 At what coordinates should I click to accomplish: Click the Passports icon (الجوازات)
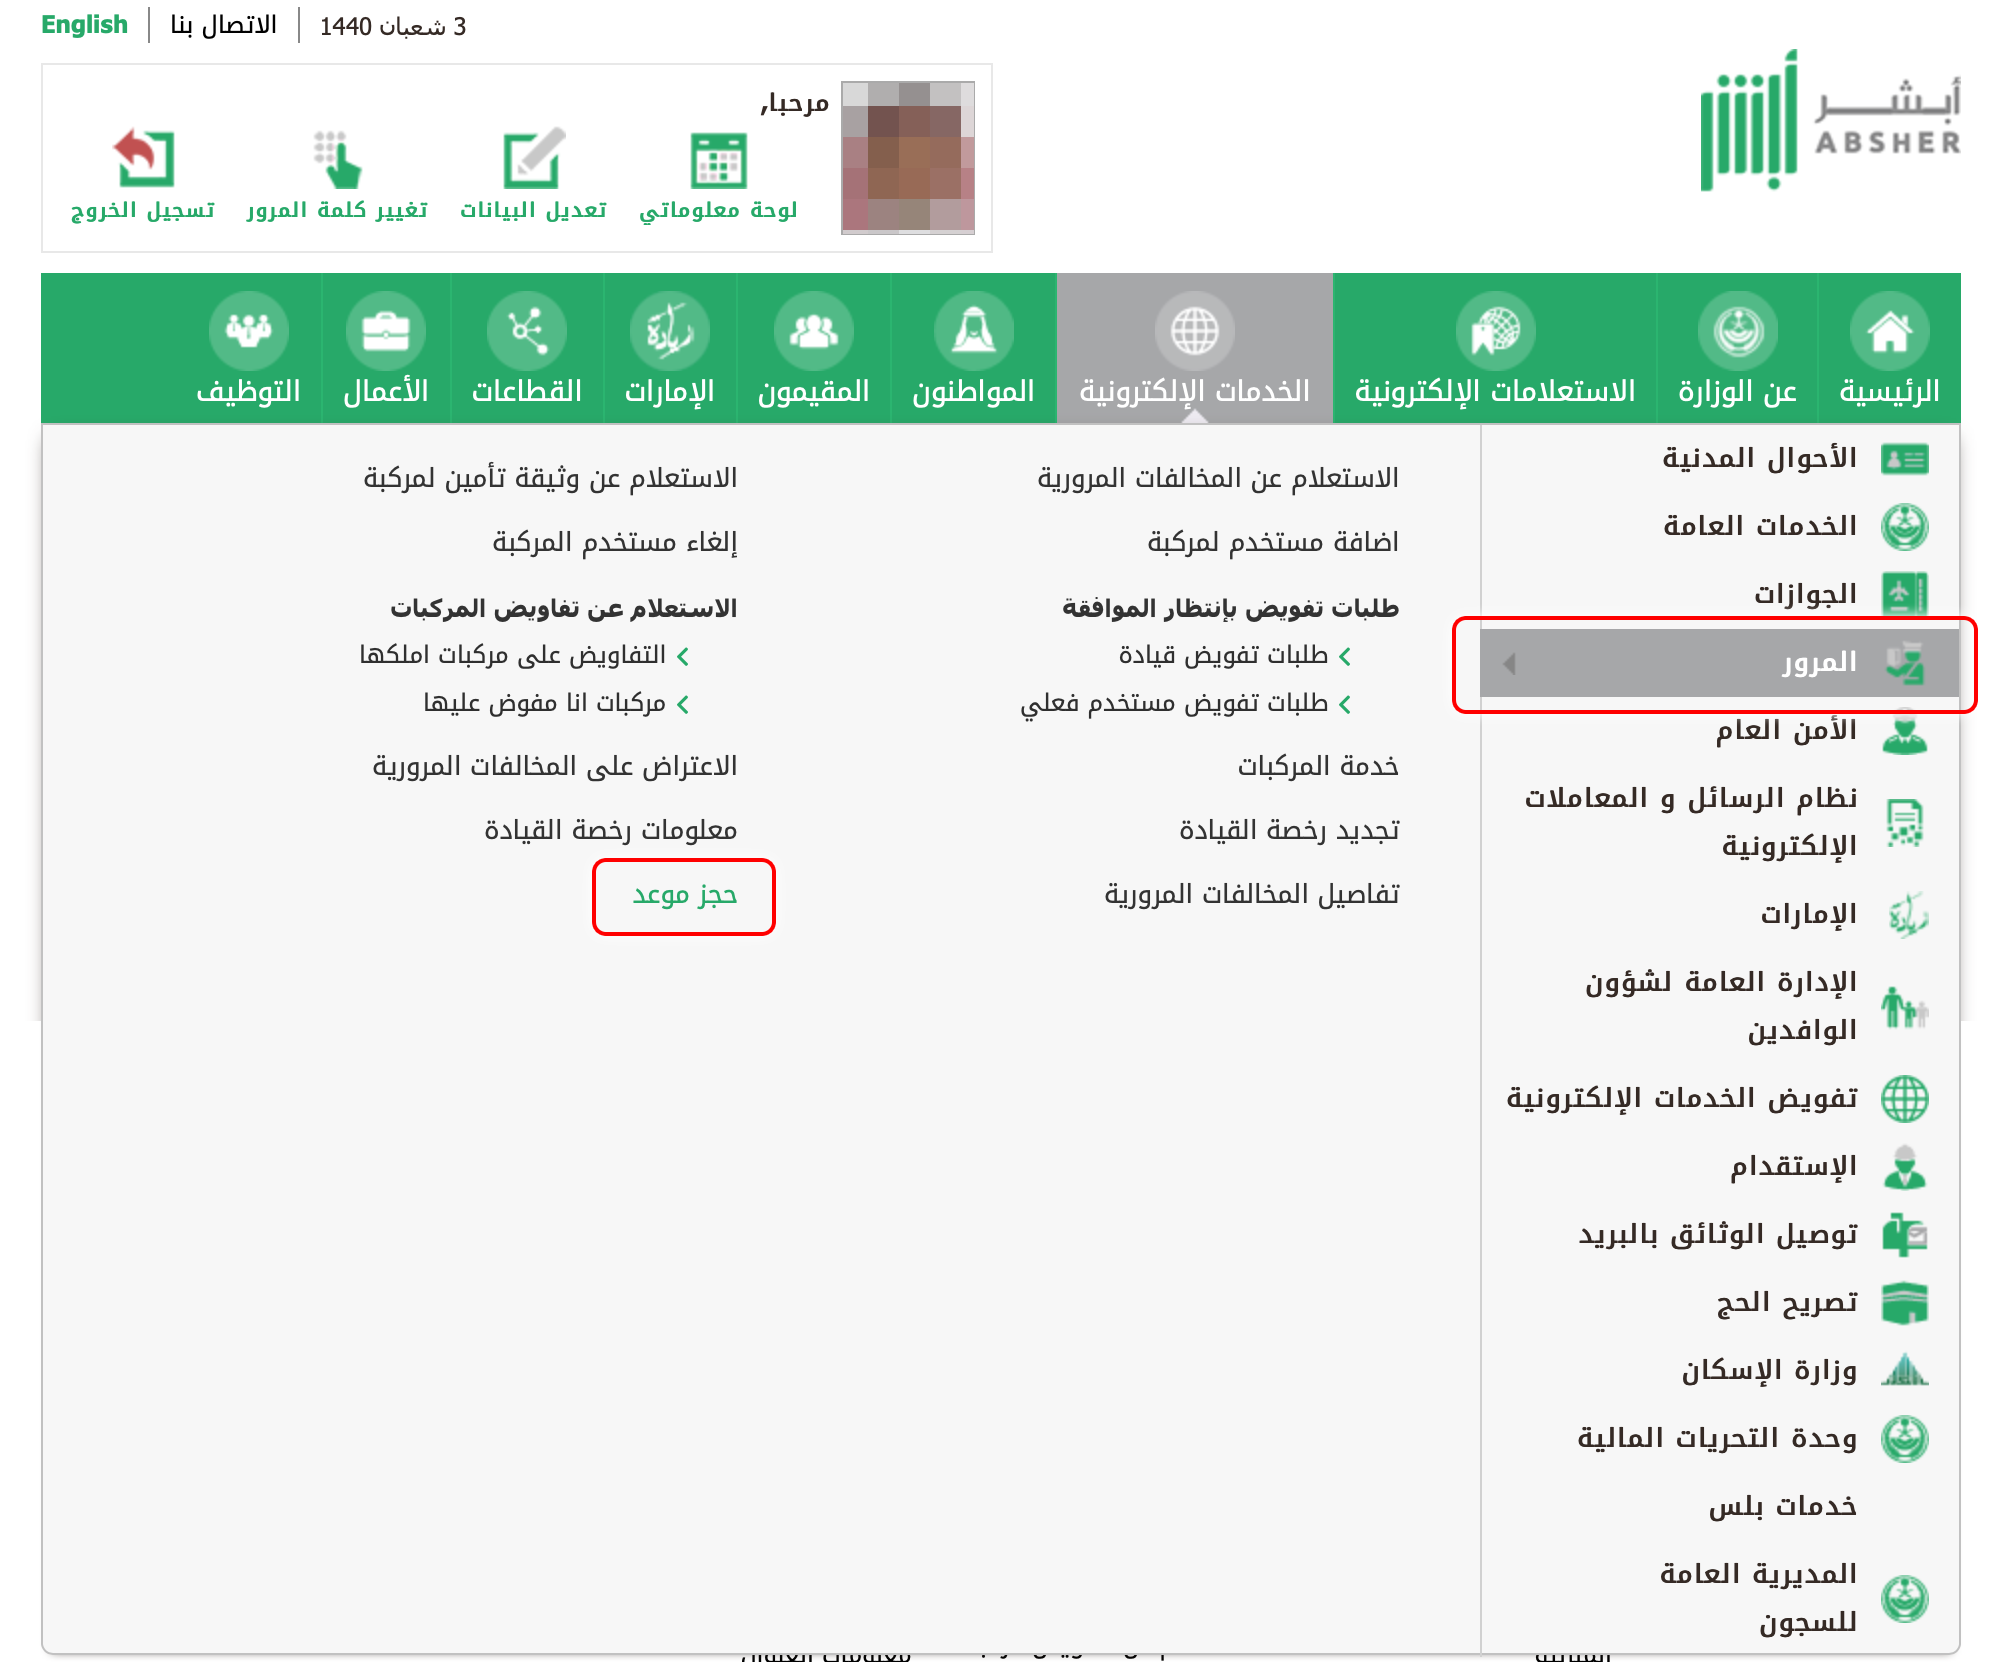[x=1904, y=594]
